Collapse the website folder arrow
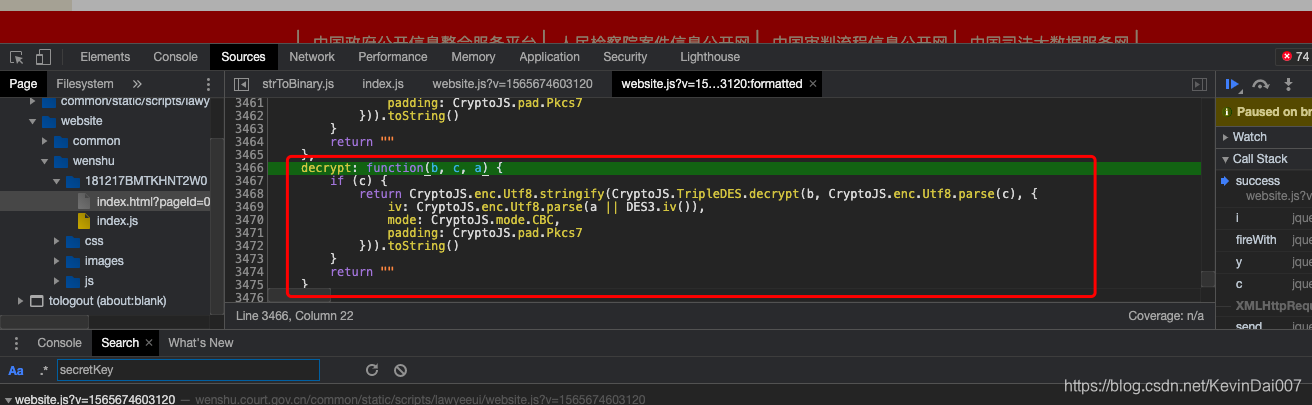The image size is (1312, 405). 33,121
